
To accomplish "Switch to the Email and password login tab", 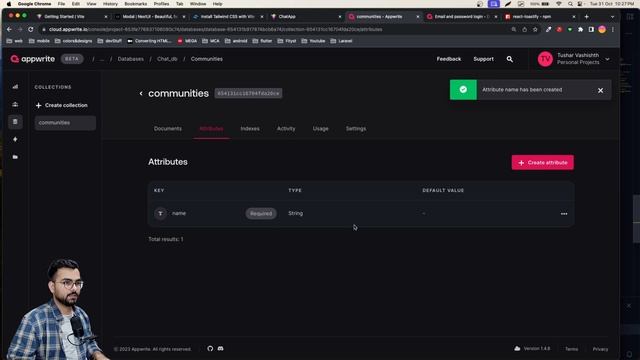I will 462,17.
